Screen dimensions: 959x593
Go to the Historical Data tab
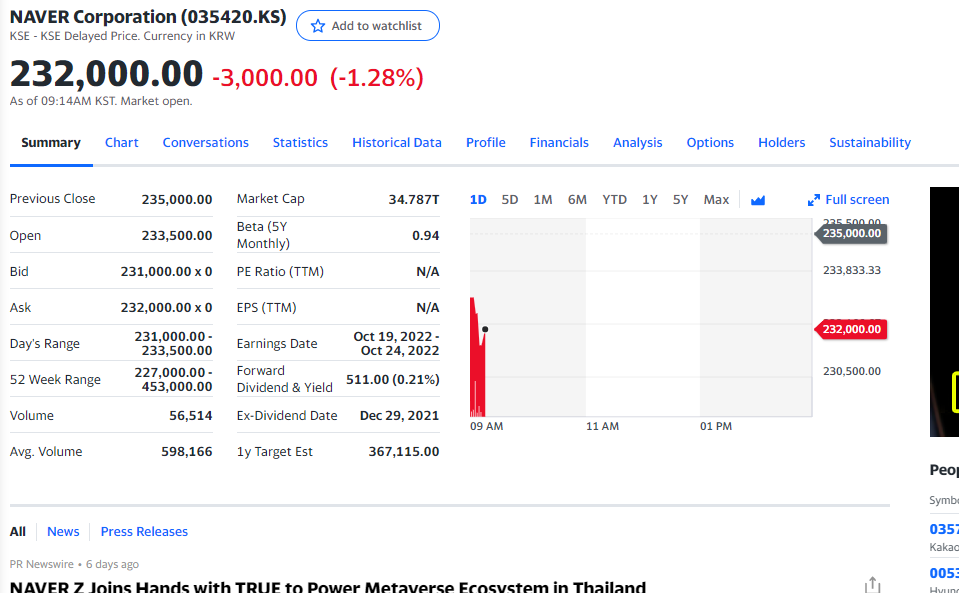tap(397, 142)
